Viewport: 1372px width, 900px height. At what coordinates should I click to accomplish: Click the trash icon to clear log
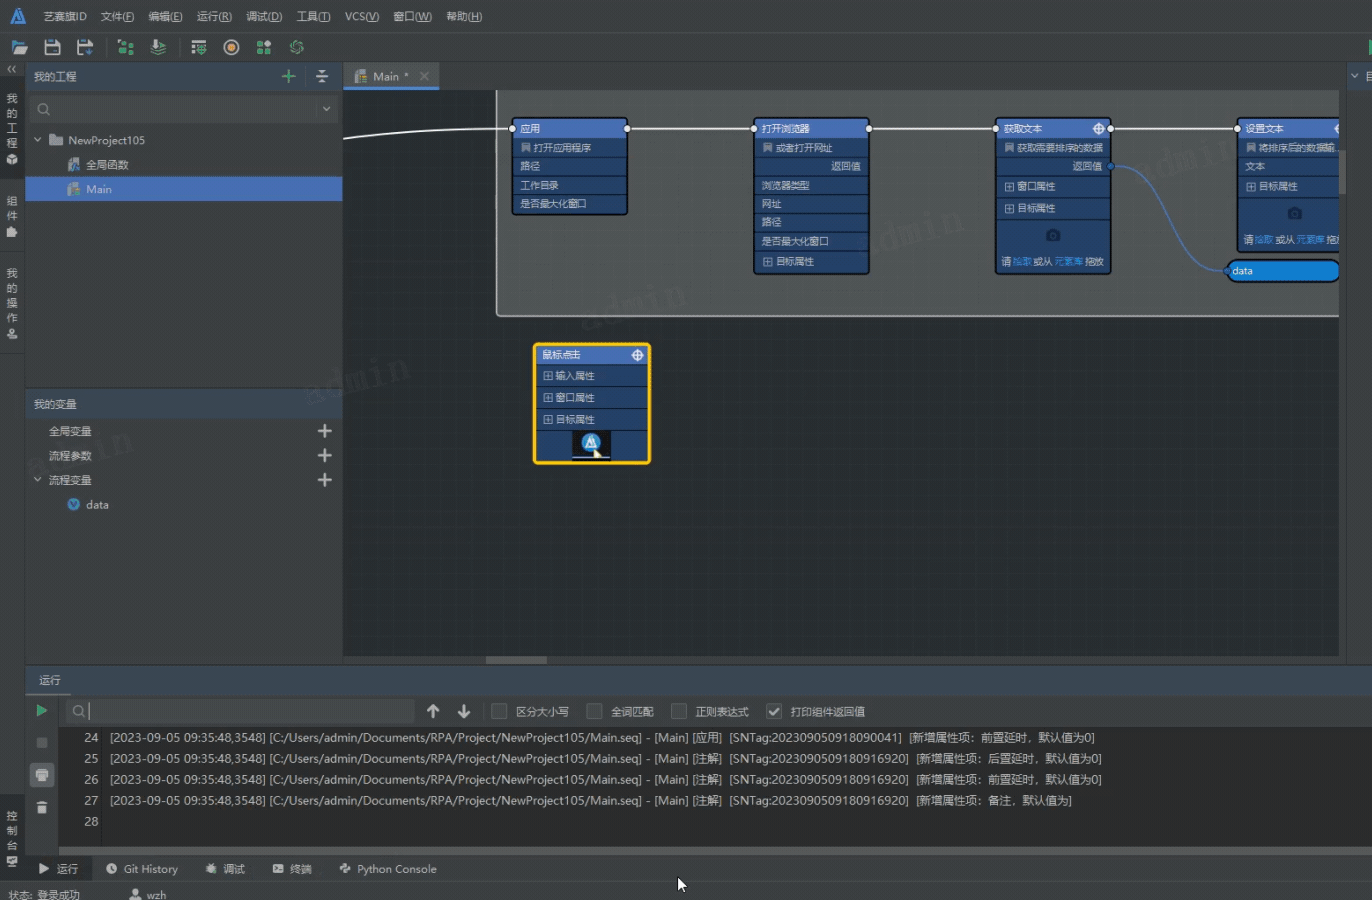tap(41, 807)
